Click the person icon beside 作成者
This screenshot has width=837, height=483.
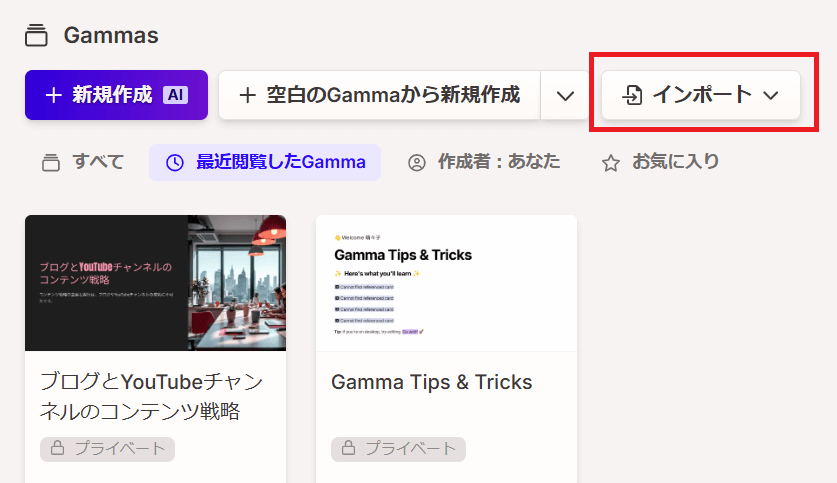click(417, 163)
